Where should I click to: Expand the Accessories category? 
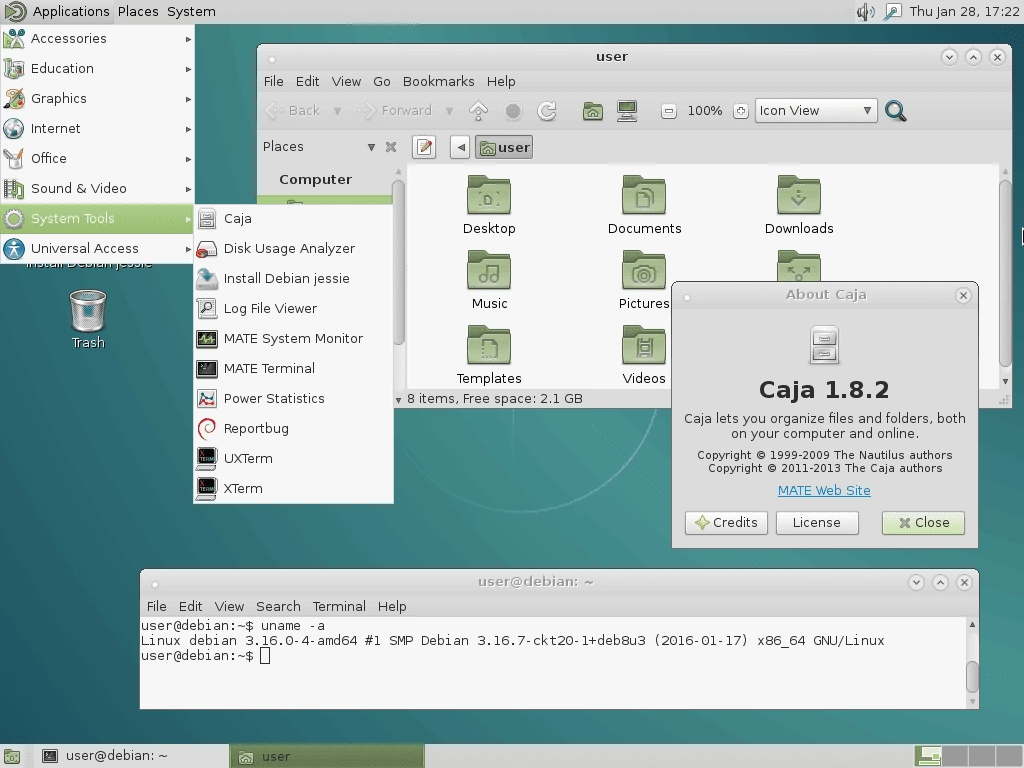tap(97, 39)
